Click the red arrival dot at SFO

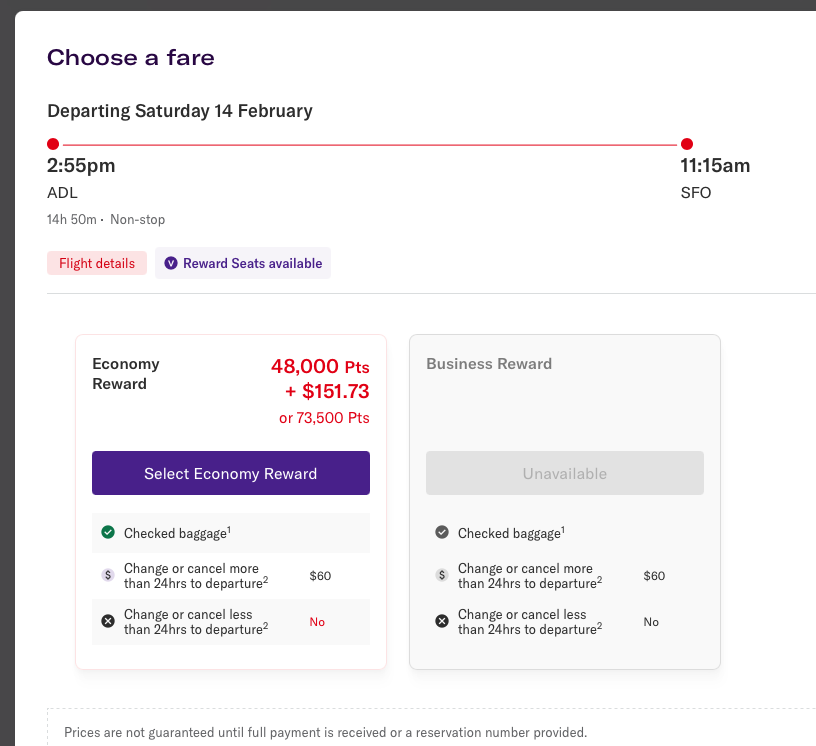pyautogui.click(x=687, y=144)
